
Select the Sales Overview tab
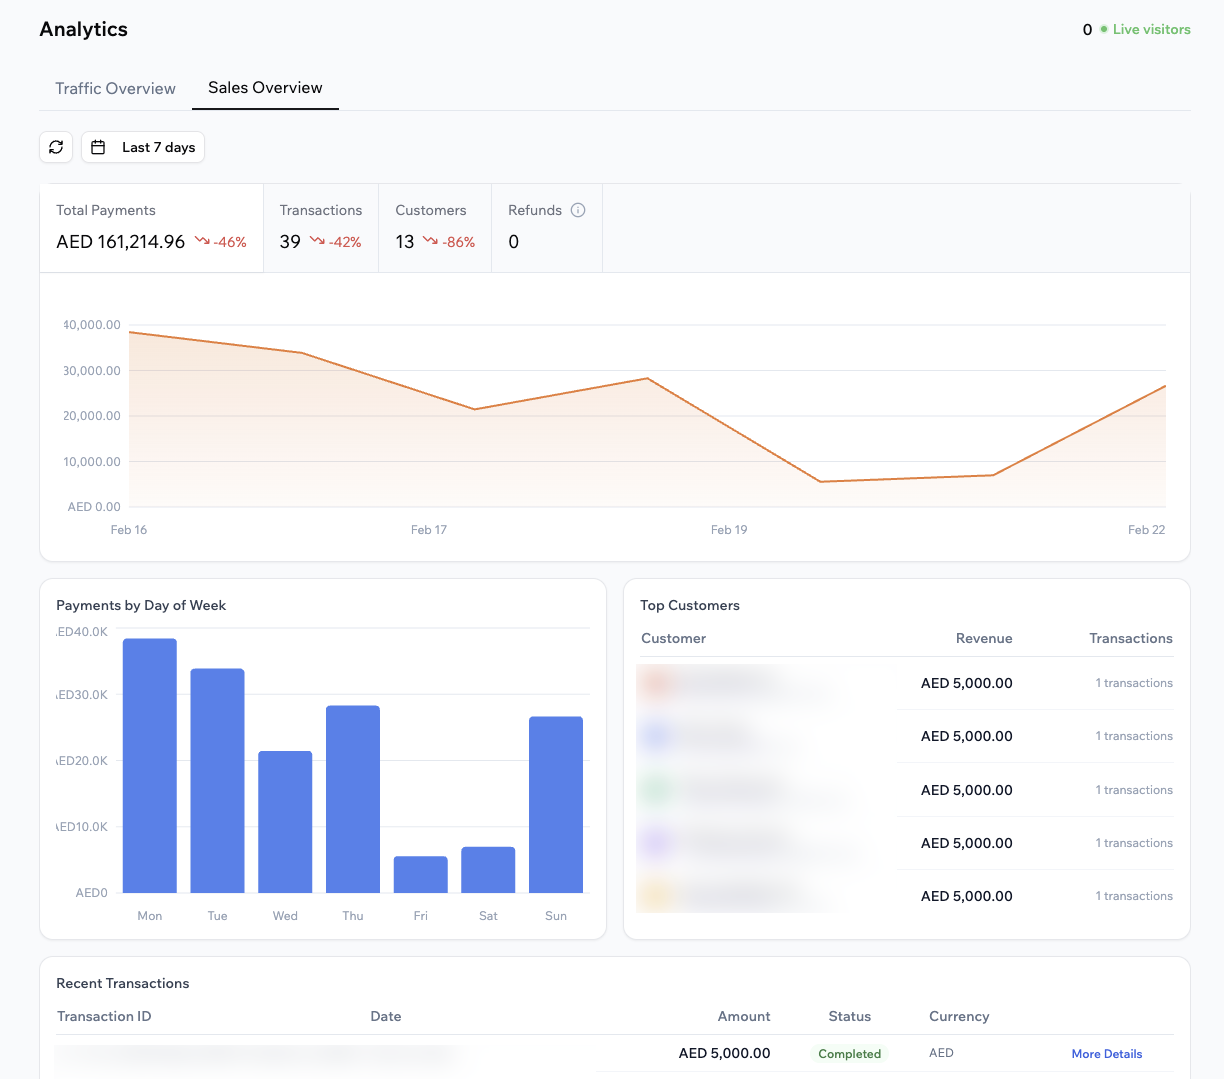pyautogui.click(x=264, y=88)
